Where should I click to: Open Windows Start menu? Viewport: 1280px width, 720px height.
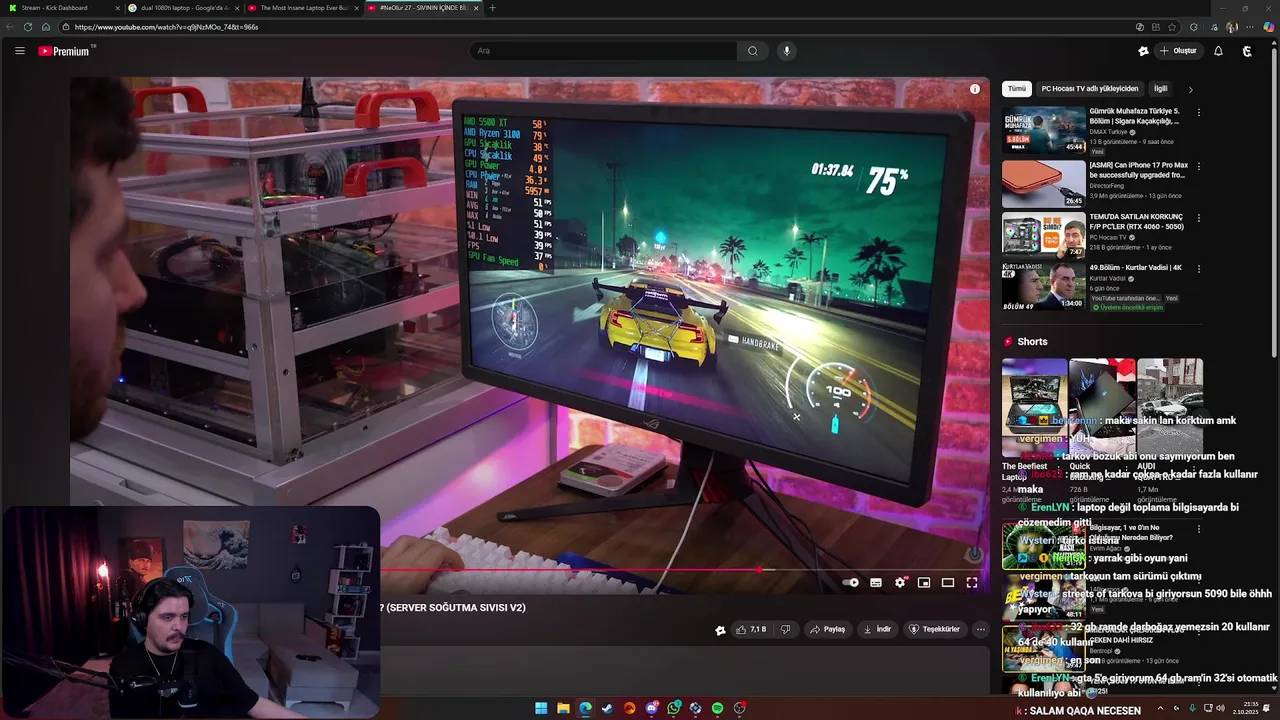[541, 708]
